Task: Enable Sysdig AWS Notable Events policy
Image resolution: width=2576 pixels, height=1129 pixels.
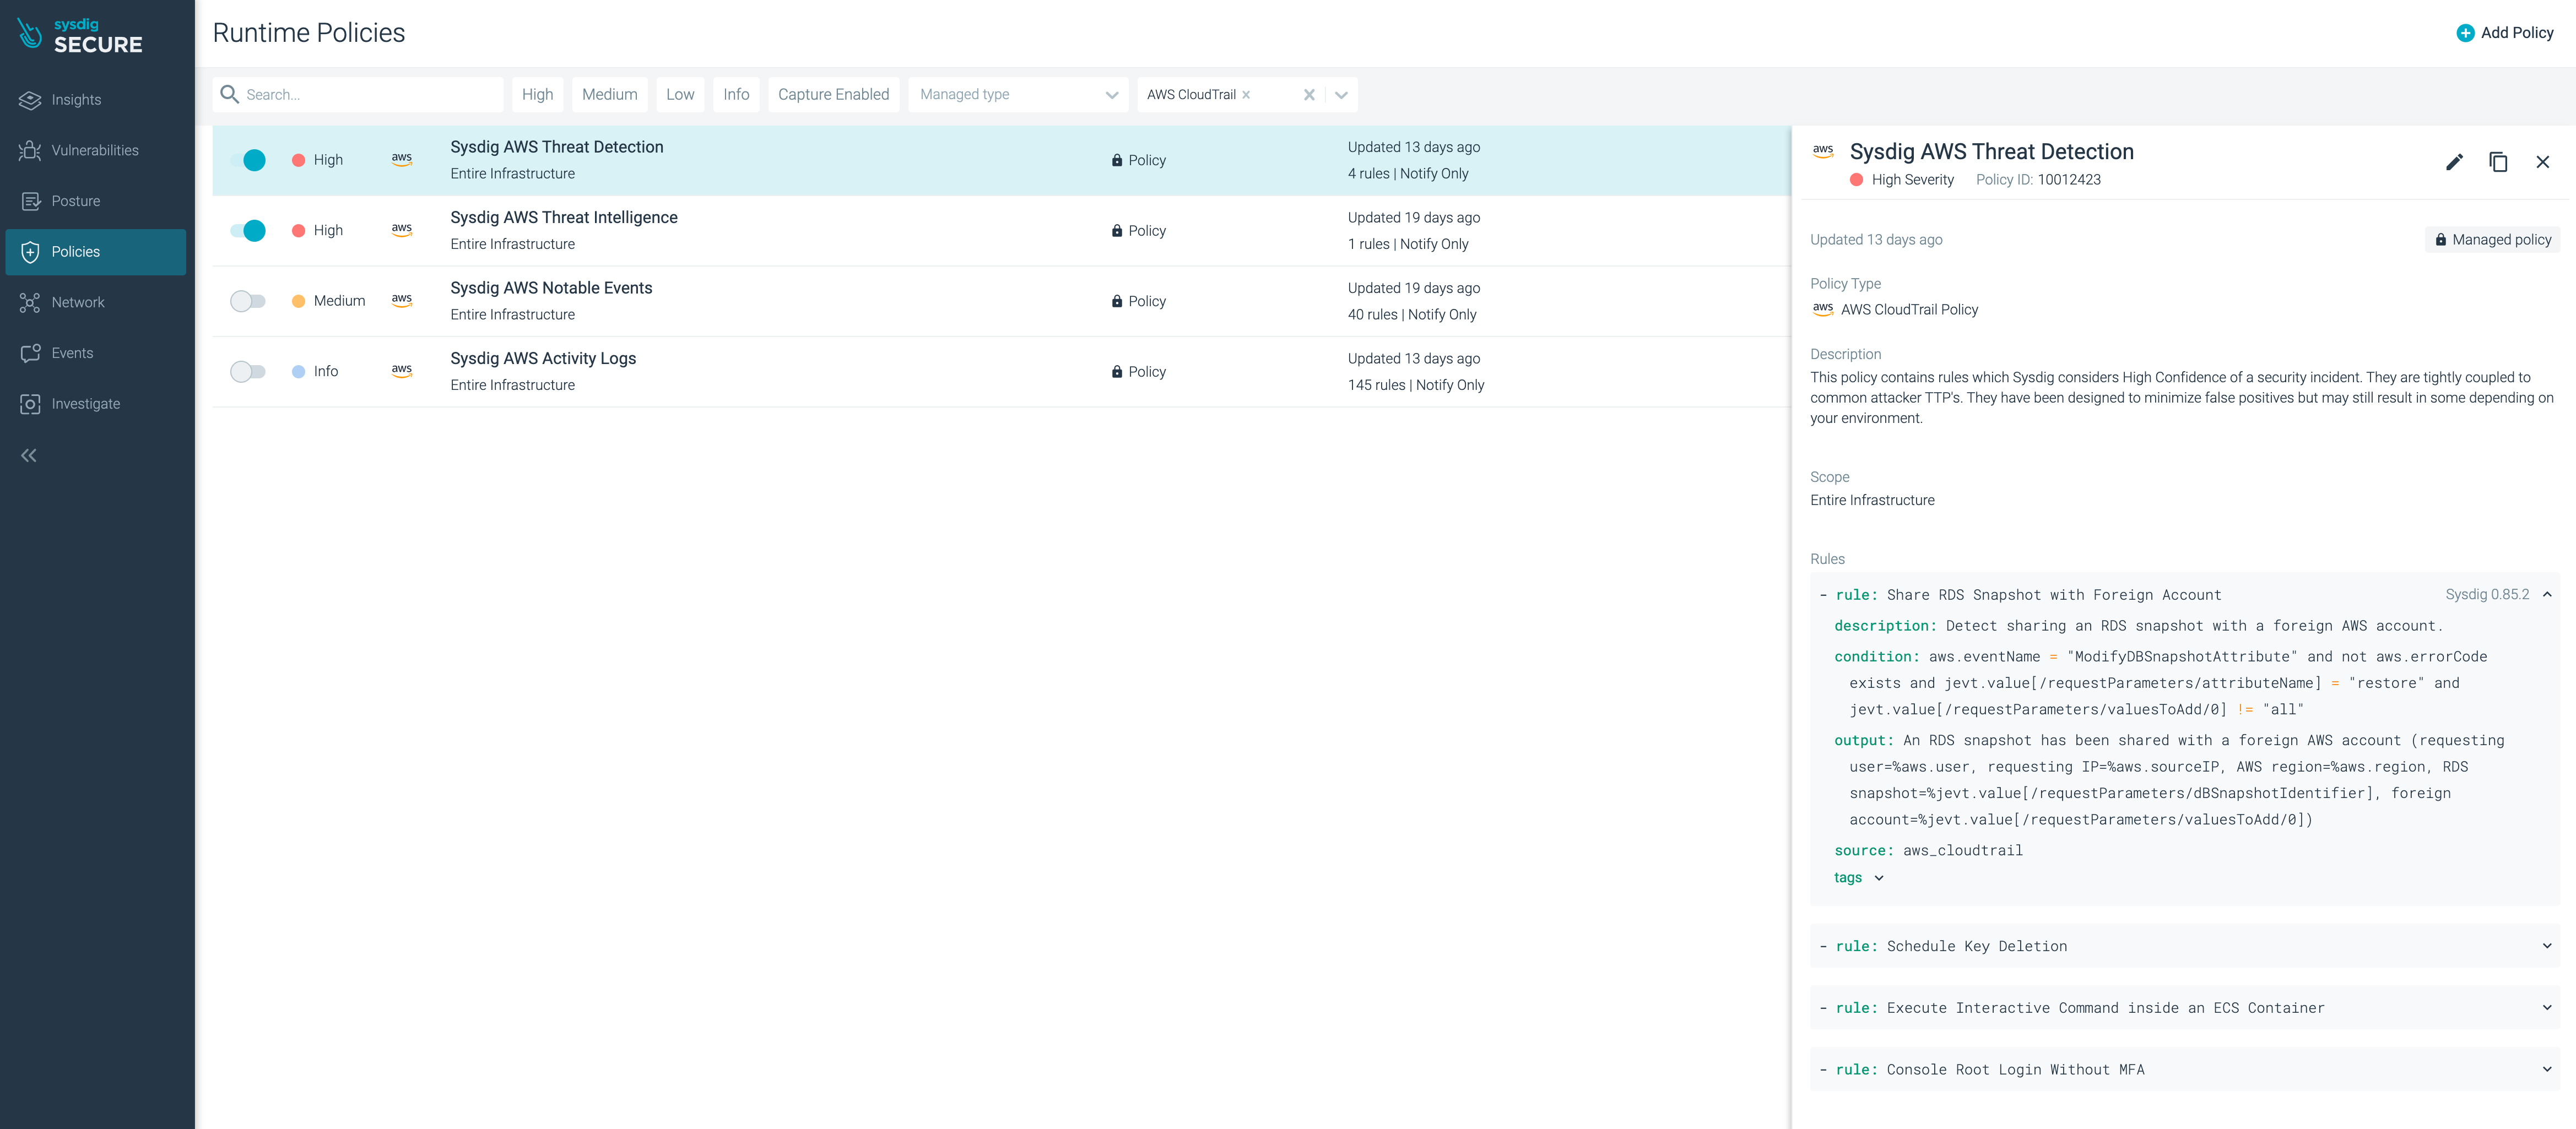Action: coord(248,301)
